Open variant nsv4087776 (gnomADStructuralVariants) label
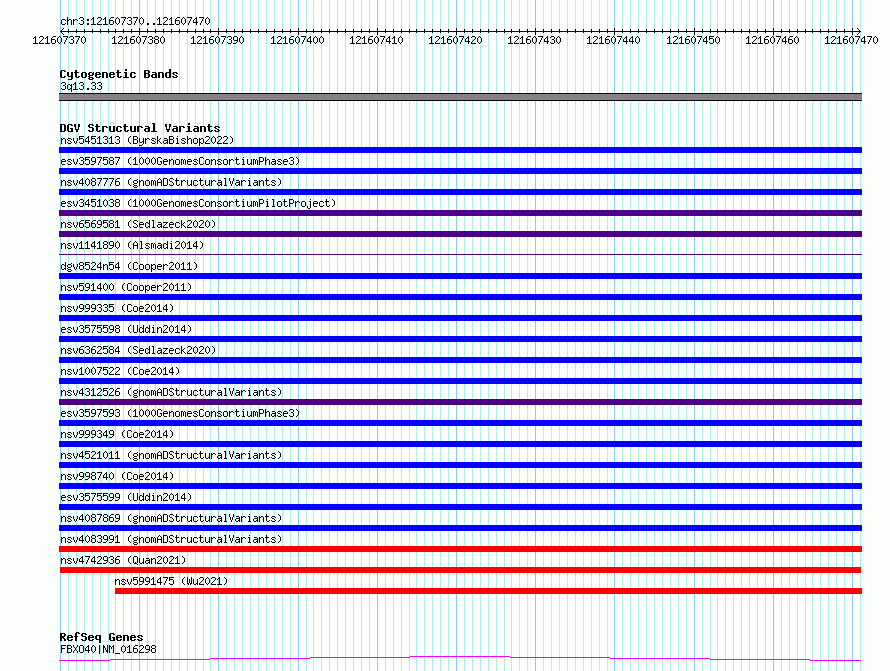Viewport: 890px width, 671px height. point(171,182)
